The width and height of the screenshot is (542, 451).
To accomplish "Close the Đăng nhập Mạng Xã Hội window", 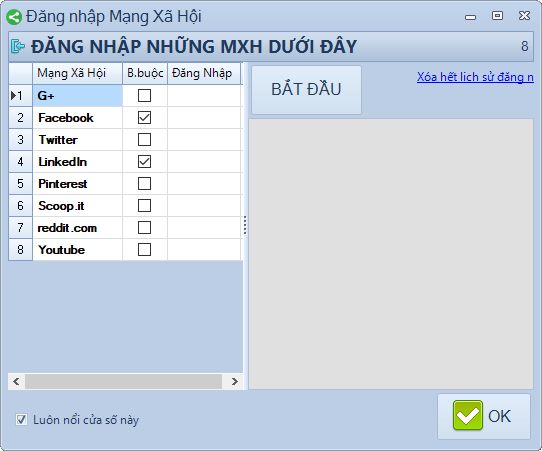I will click(524, 16).
